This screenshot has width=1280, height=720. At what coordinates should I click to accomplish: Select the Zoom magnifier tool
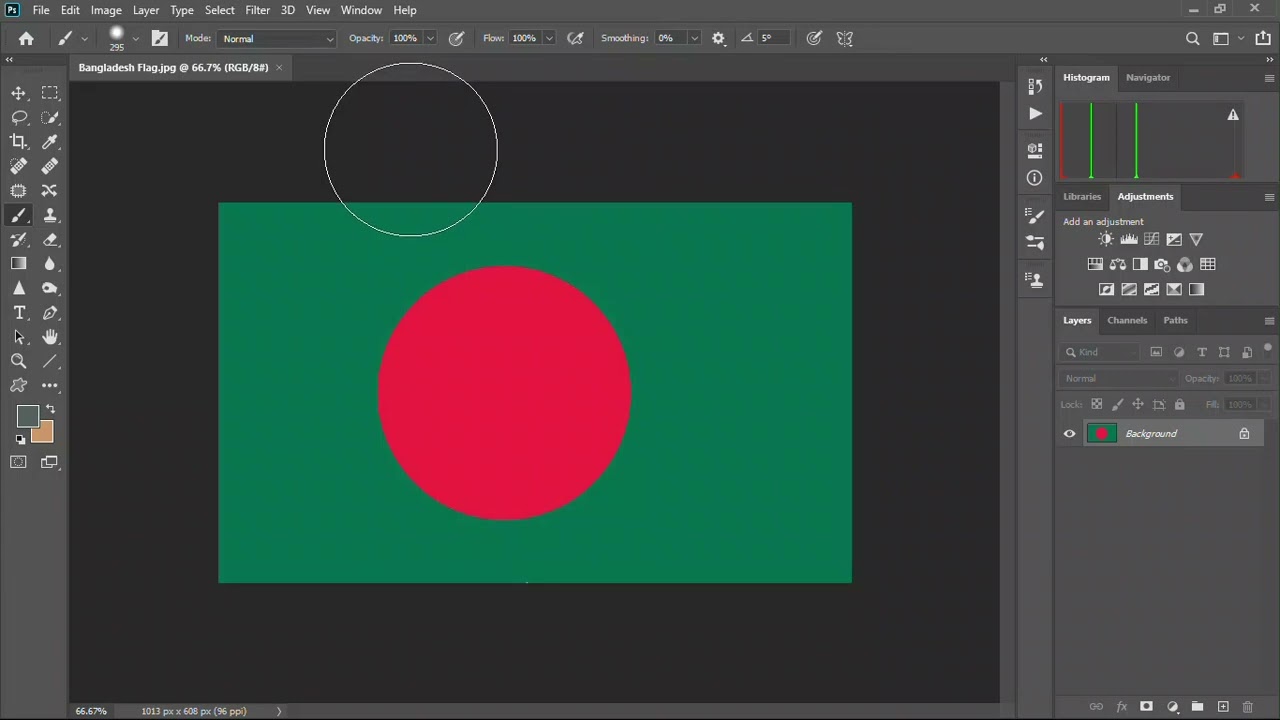tap(19, 361)
